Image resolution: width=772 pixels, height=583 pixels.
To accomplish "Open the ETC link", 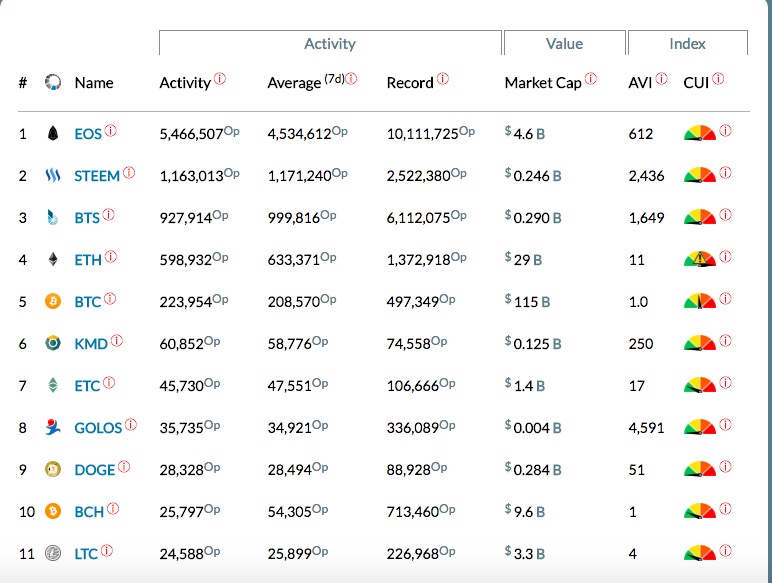I will (x=87, y=386).
